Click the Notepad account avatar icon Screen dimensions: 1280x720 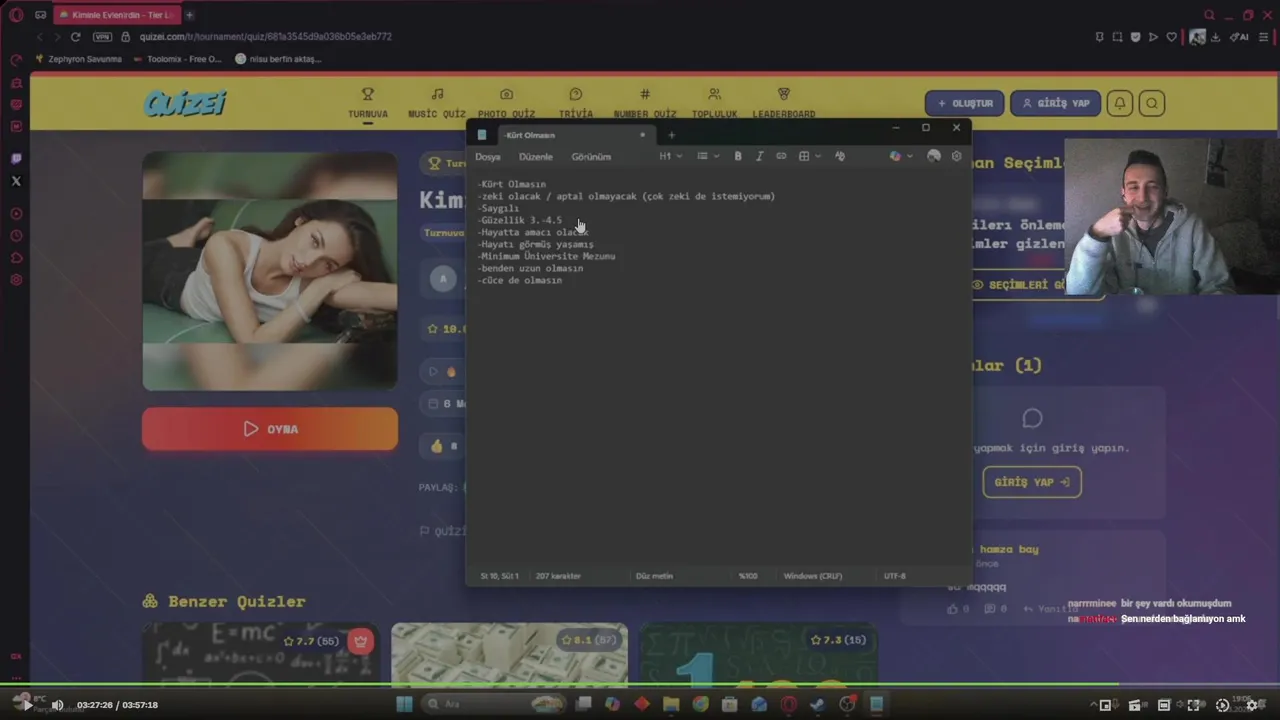(934, 156)
